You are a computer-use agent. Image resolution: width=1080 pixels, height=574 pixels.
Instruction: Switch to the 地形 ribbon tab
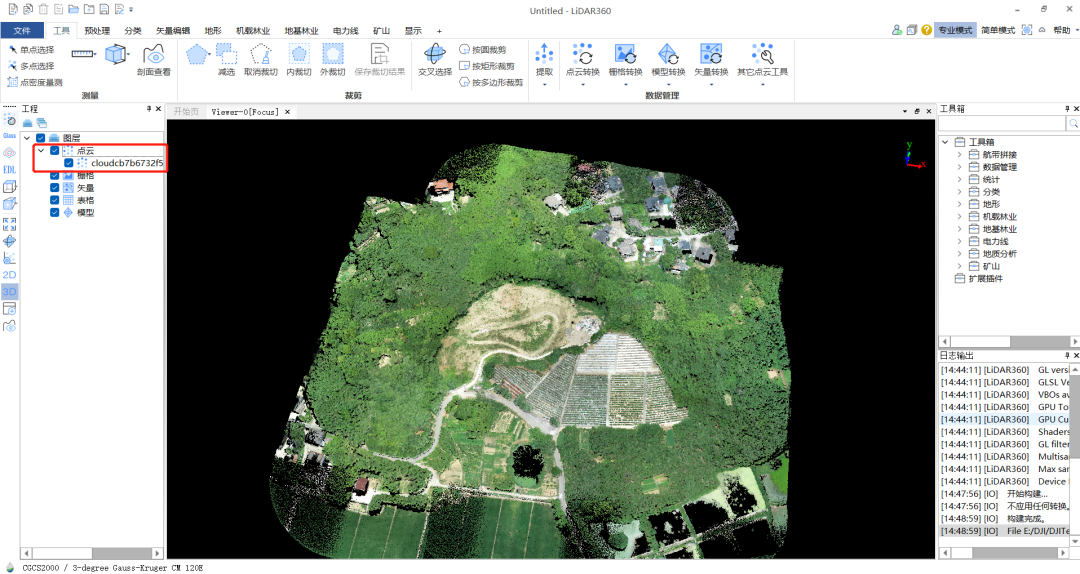[213, 30]
